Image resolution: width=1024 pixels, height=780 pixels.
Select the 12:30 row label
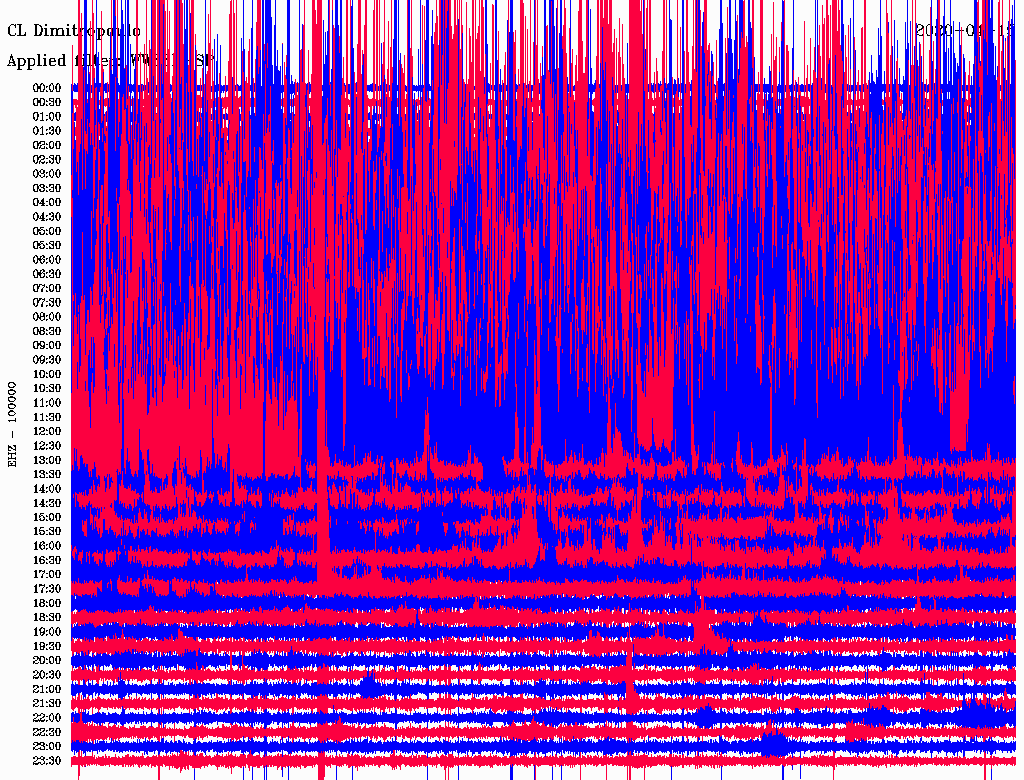pyautogui.click(x=47, y=446)
